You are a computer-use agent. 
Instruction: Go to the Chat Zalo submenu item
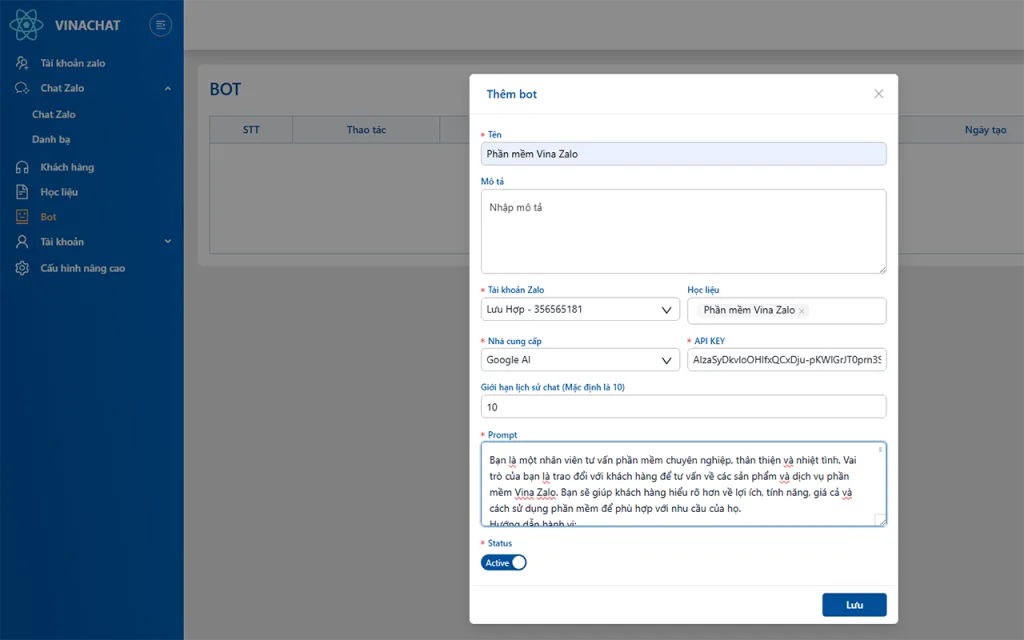[54, 115]
